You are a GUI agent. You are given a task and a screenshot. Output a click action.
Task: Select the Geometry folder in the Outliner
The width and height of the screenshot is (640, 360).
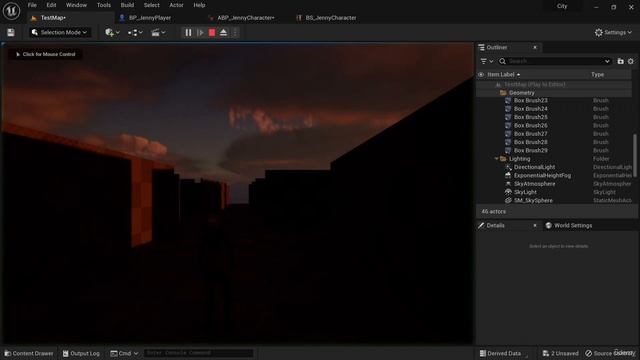[554, 93]
